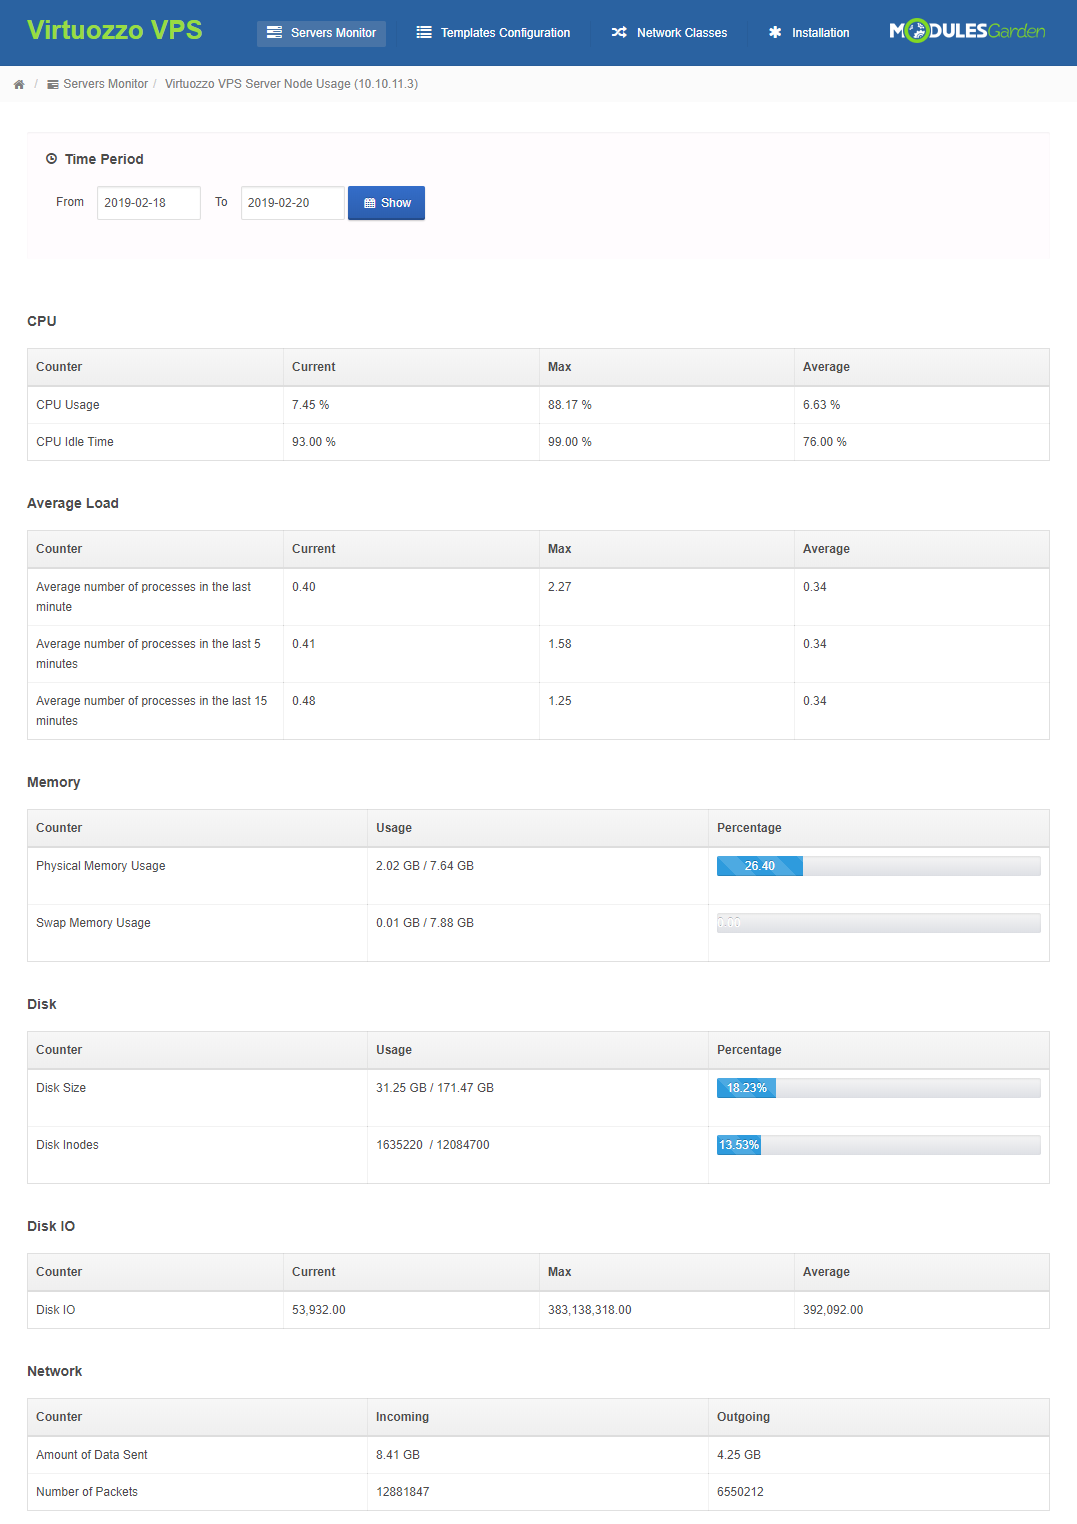This screenshot has width=1077, height=1524.
Task: Select Disk IO average value 392,092.00
Action: coord(833,1310)
